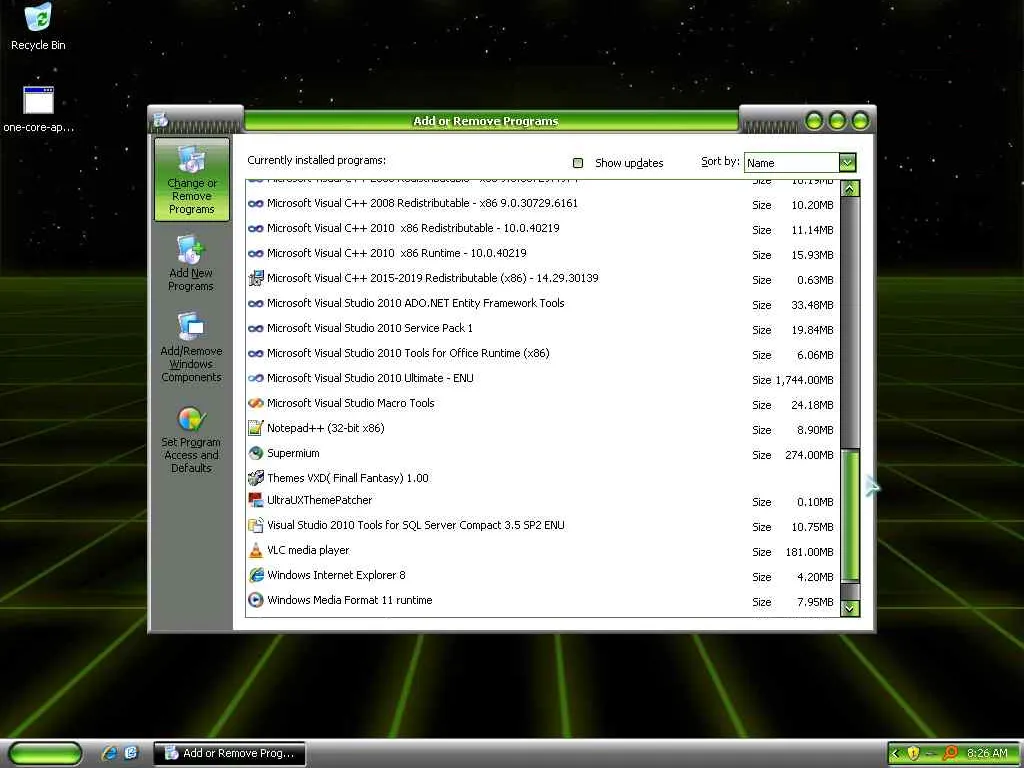Select VLC media player entry name

pos(308,551)
